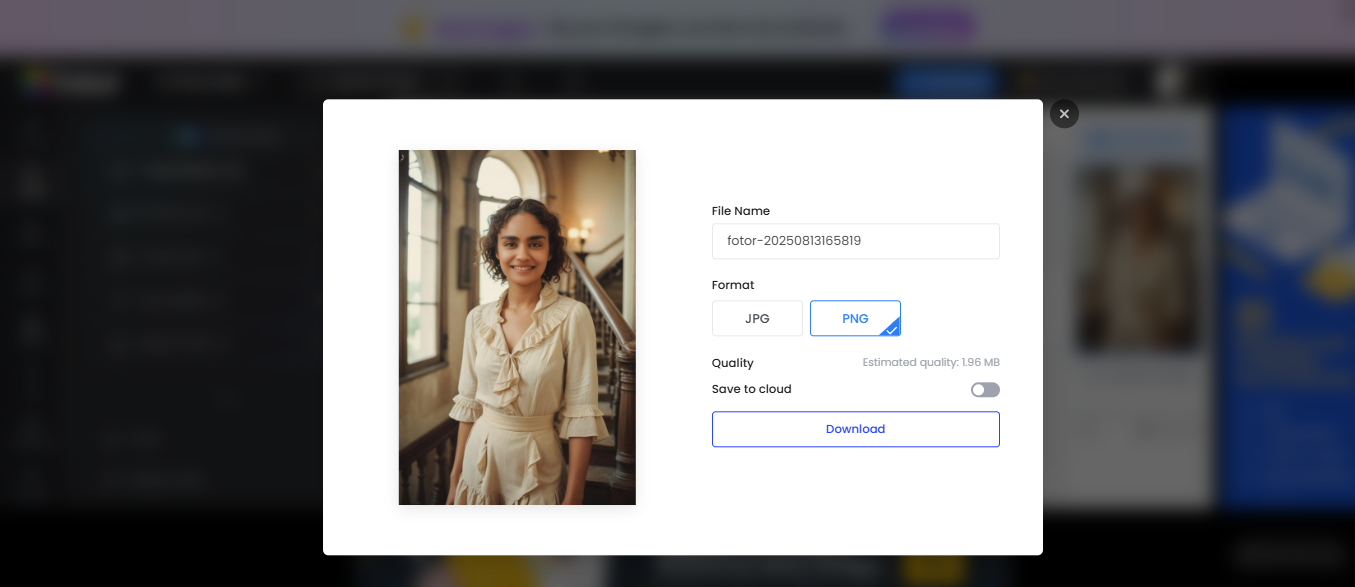Toggle the Save to cloud switch
1355x587 pixels.
tap(985, 390)
